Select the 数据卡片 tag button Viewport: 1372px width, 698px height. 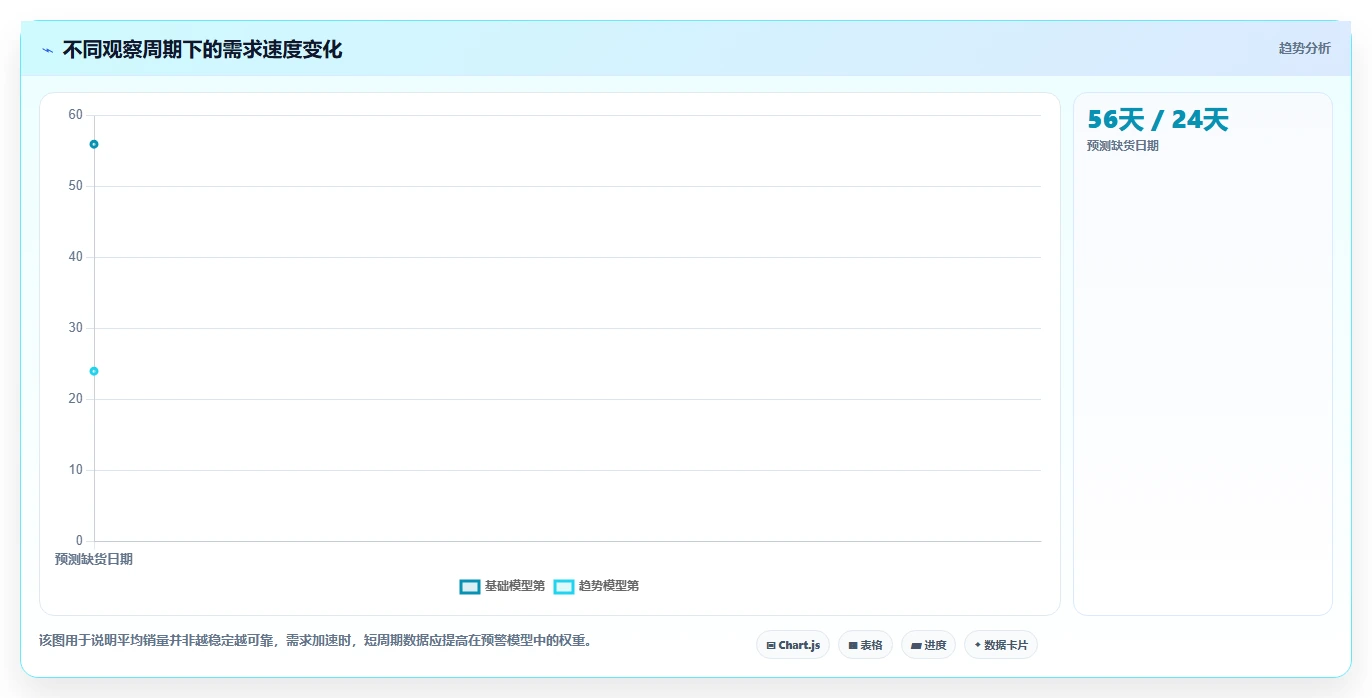tap(1001, 645)
